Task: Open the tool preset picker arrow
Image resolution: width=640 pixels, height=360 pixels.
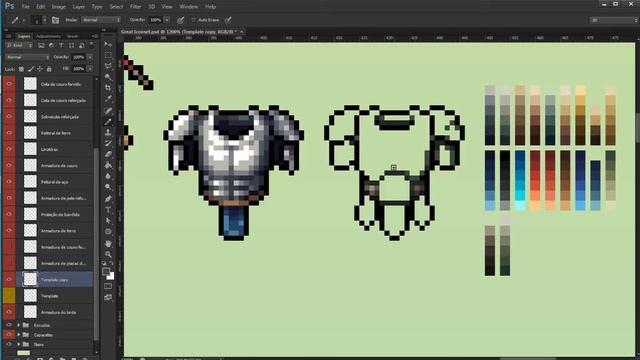Action: [x=24, y=20]
